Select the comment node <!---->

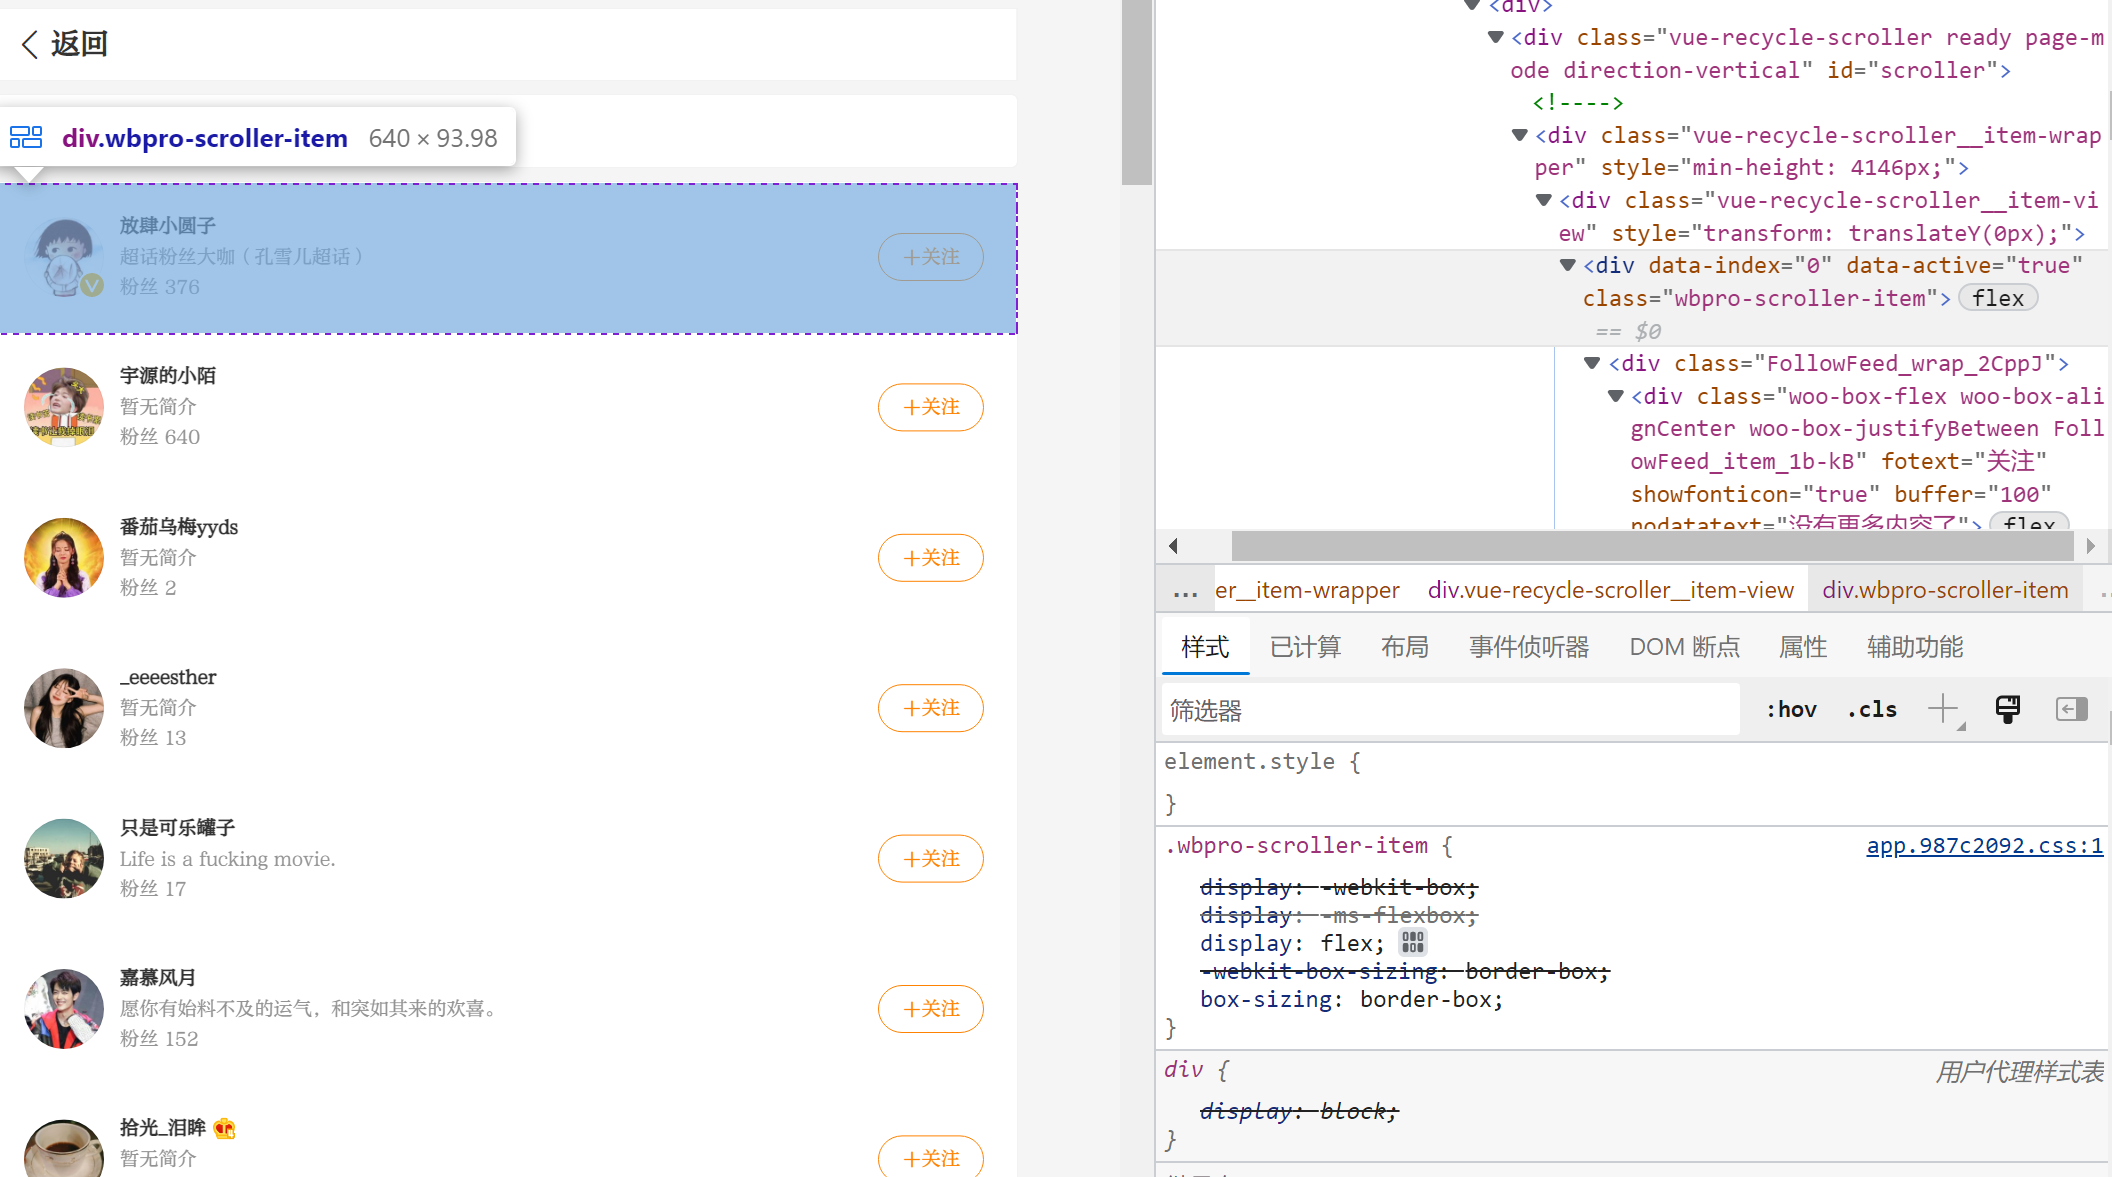pos(1578,102)
